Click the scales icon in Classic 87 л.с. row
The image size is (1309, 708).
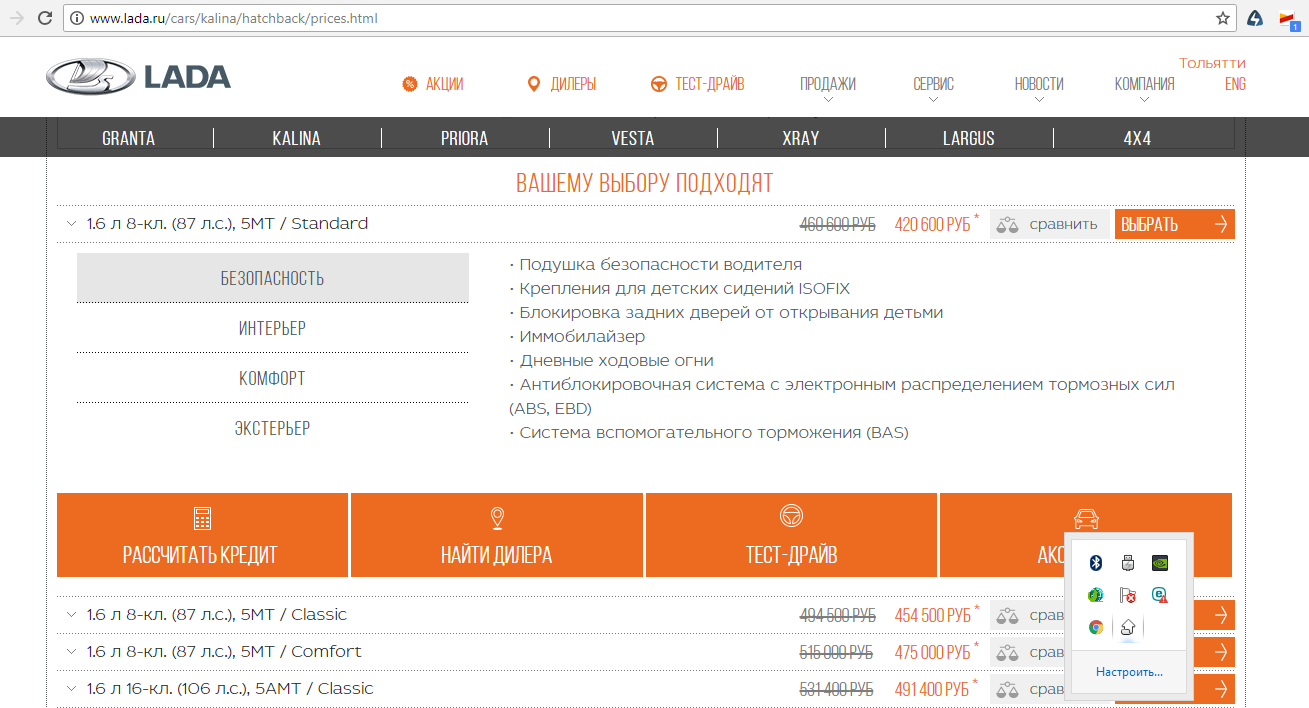(x=1007, y=615)
